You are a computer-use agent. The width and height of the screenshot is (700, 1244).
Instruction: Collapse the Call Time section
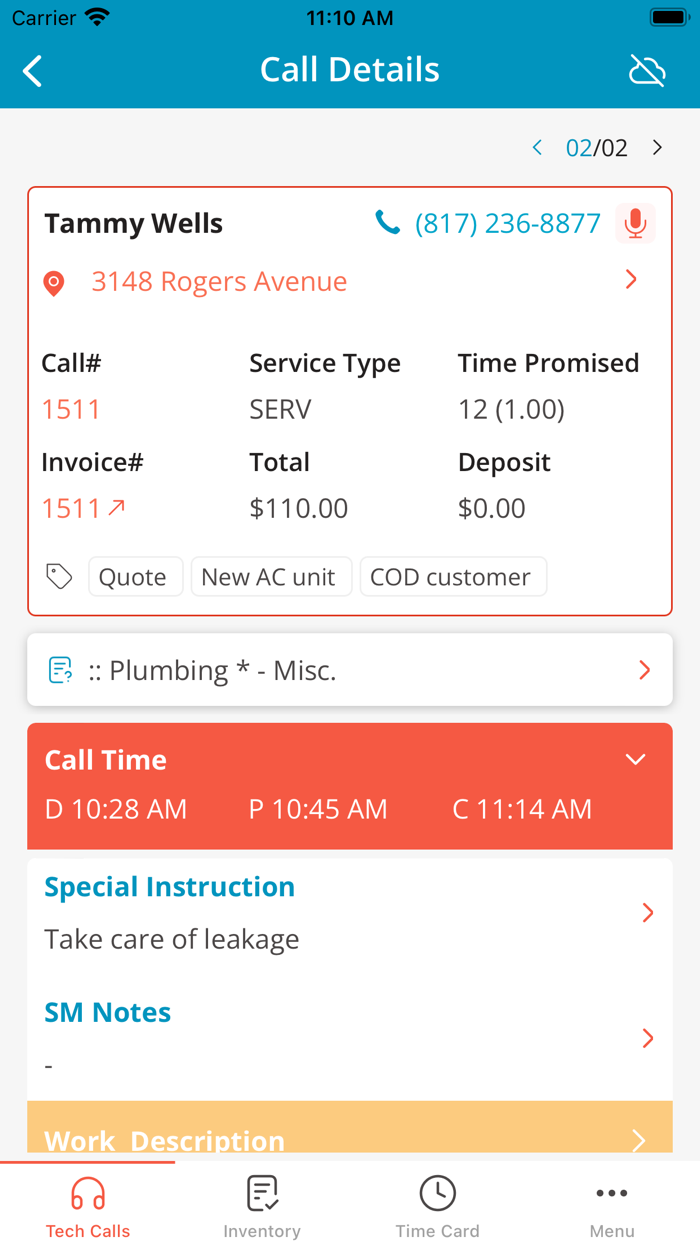pyautogui.click(x=636, y=760)
